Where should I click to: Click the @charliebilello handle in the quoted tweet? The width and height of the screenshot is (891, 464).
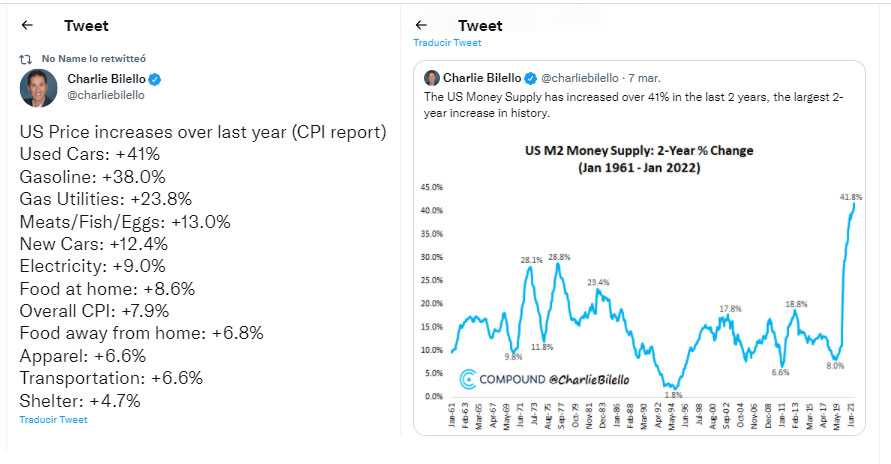(x=580, y=77)
